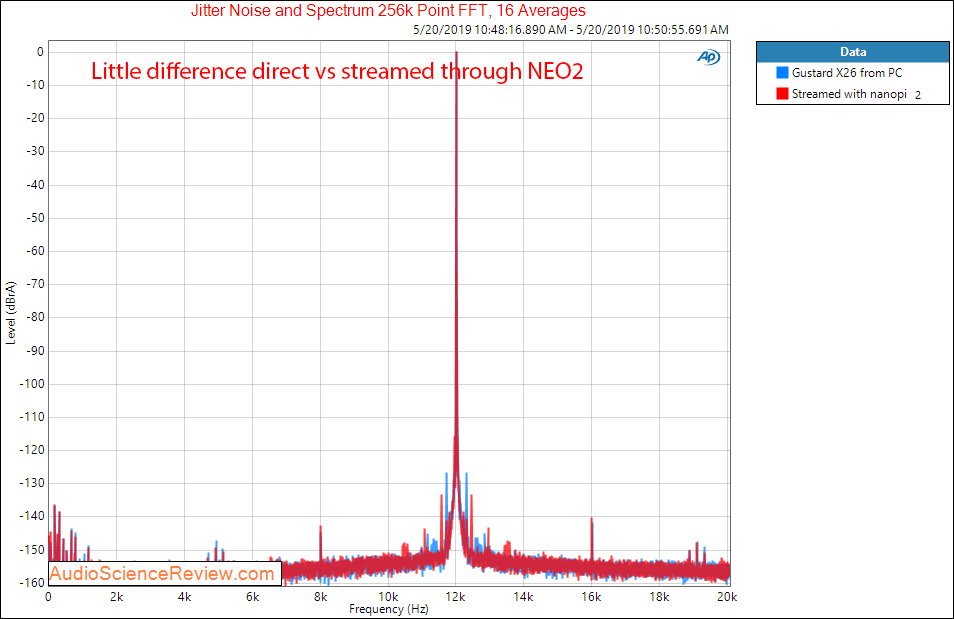
Task: Click the 20k frequency axis tick label
Action: pos(727,597)
